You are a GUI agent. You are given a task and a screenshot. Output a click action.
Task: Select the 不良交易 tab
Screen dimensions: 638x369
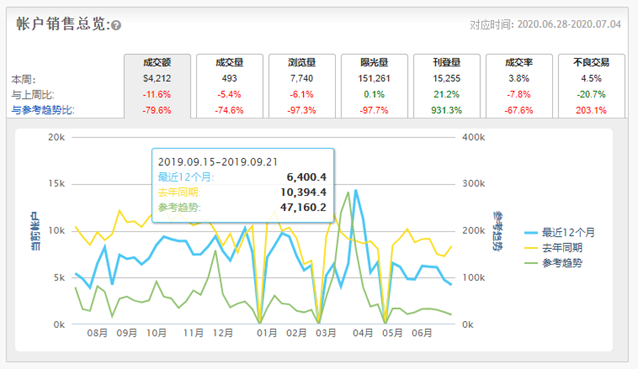(592, 86)
